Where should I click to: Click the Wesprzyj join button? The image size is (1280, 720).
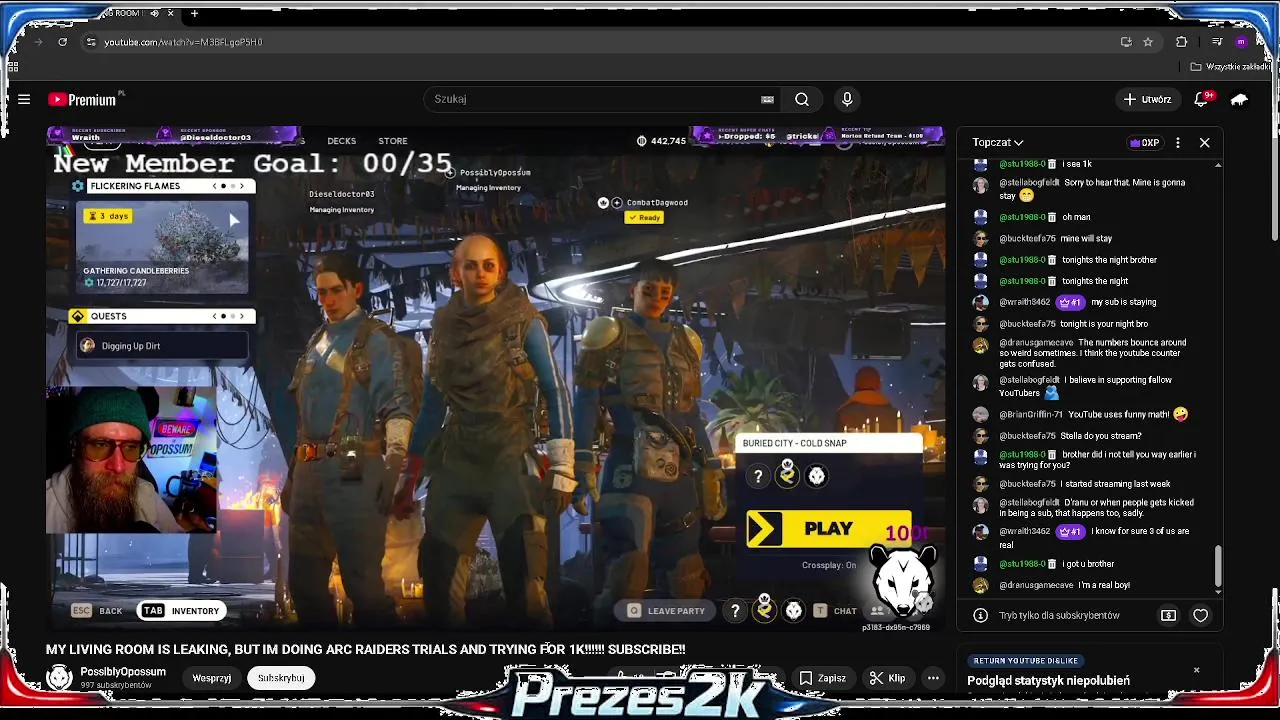(212, 678)
